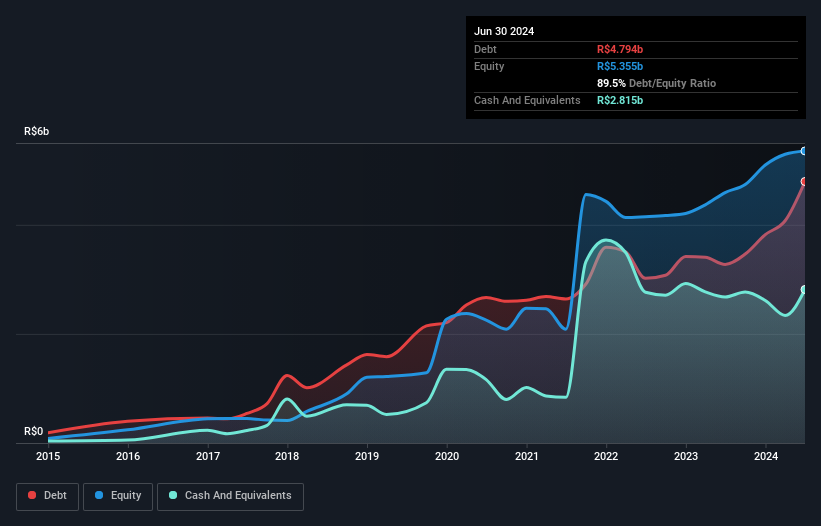This screenshot has width=821, height=526.
Task: Select the 2024 x-axis label
Action: click(x=766, y=456)
